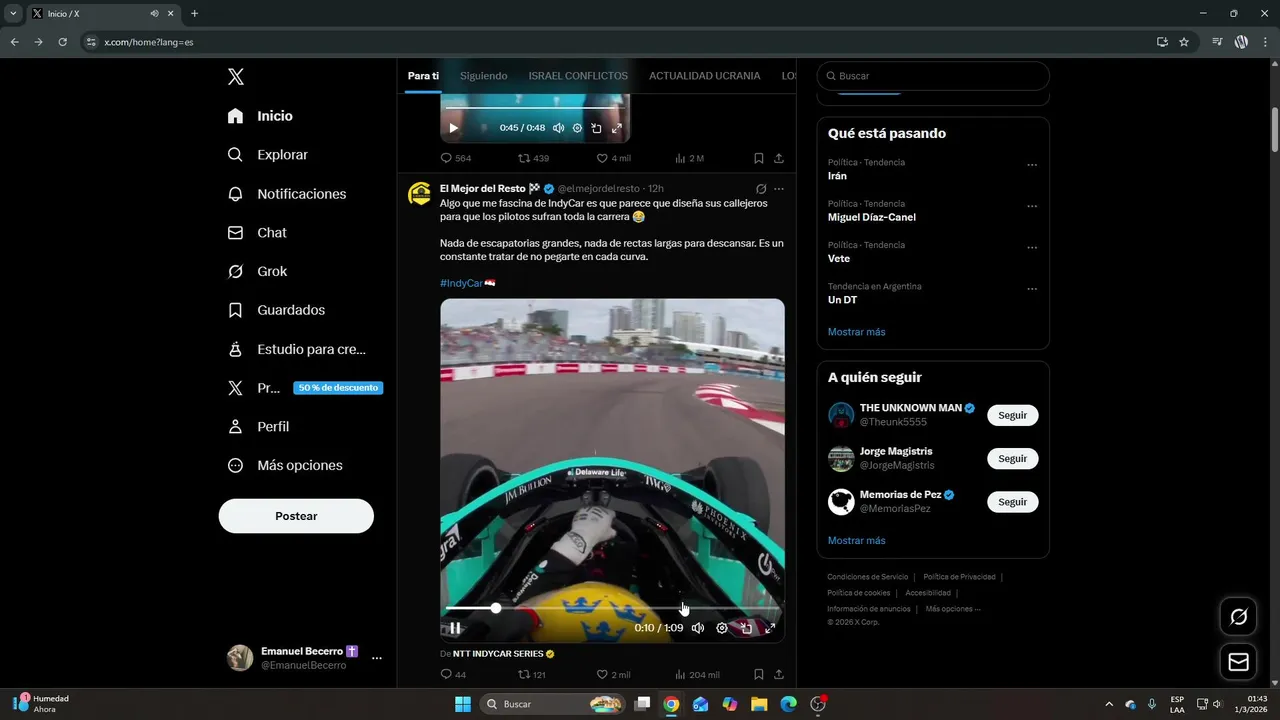Open options for Irán trend
Viewport: 1280px width, 720px height.
[1032, 165]
